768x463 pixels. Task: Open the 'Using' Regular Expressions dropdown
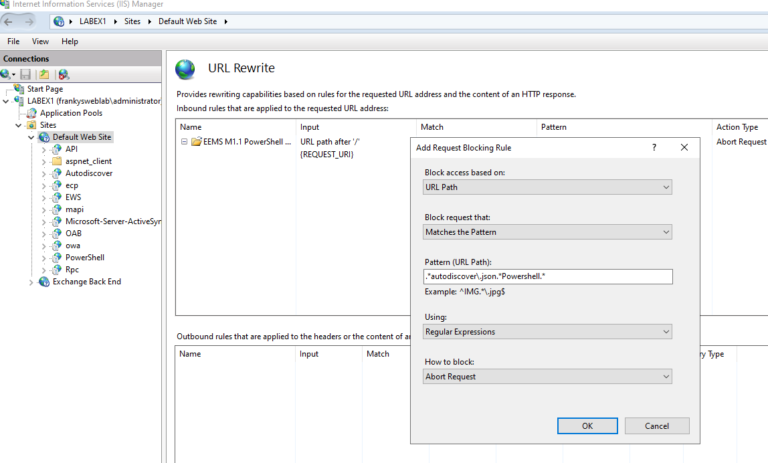click(547, 331)
